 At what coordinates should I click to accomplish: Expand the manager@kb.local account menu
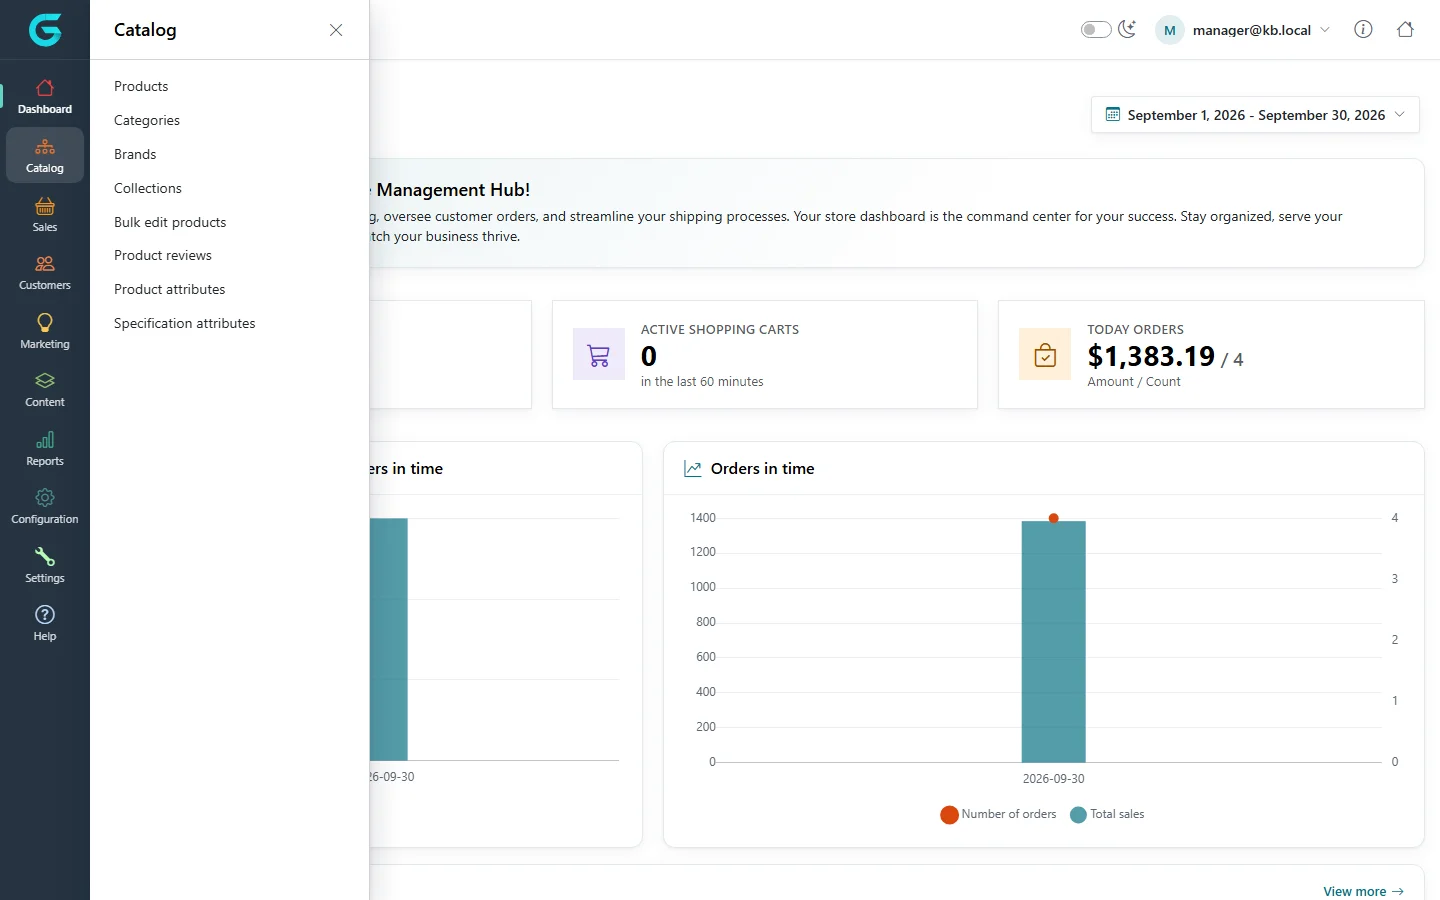(x=1243, y=30)
